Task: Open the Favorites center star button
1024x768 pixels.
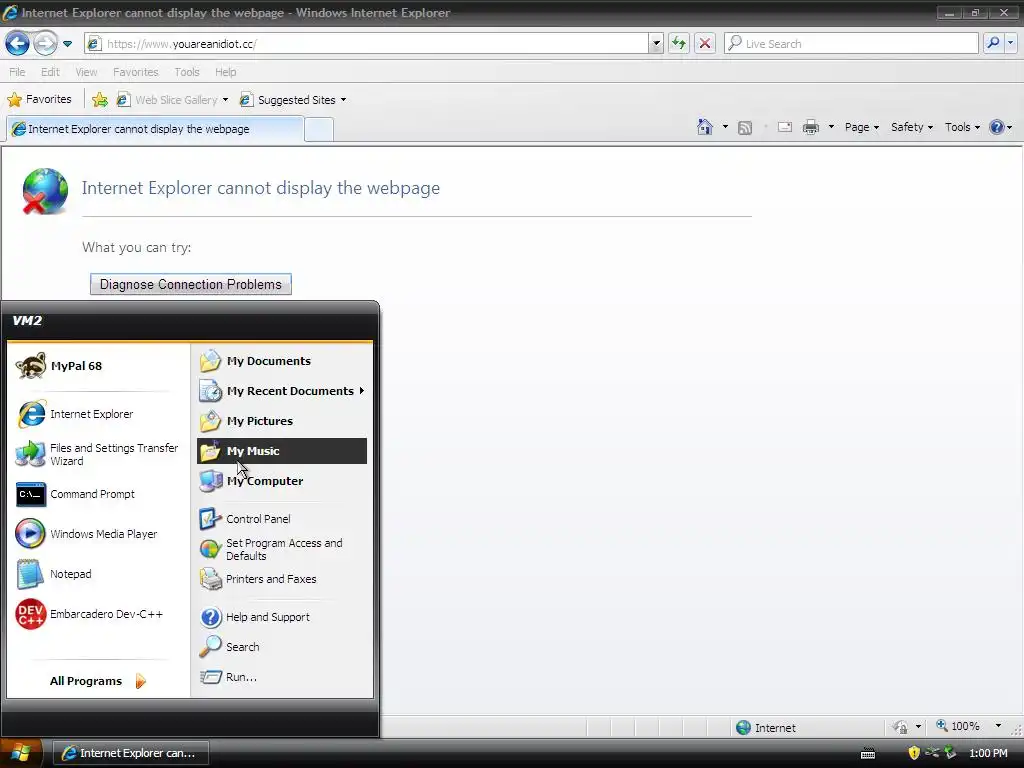Action: click(x=39, y=99)
